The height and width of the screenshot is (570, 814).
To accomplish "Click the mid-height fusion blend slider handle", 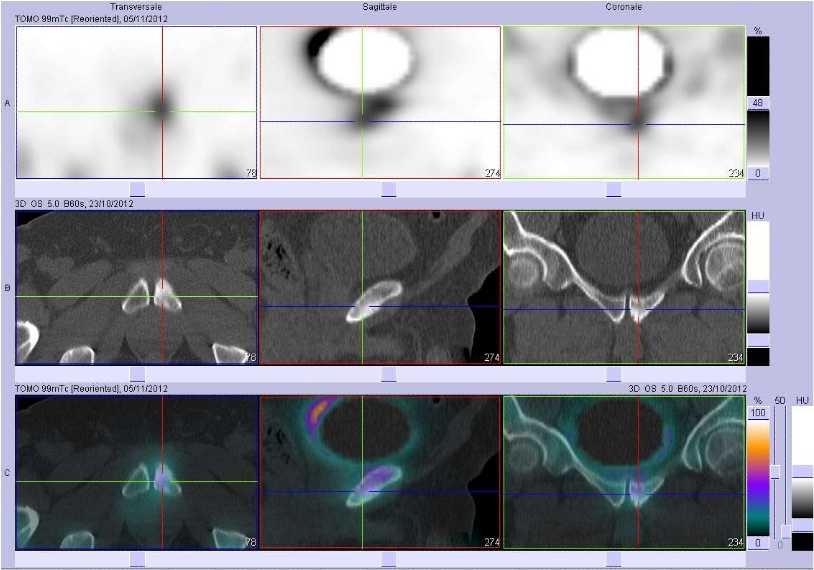I will 776,471.
